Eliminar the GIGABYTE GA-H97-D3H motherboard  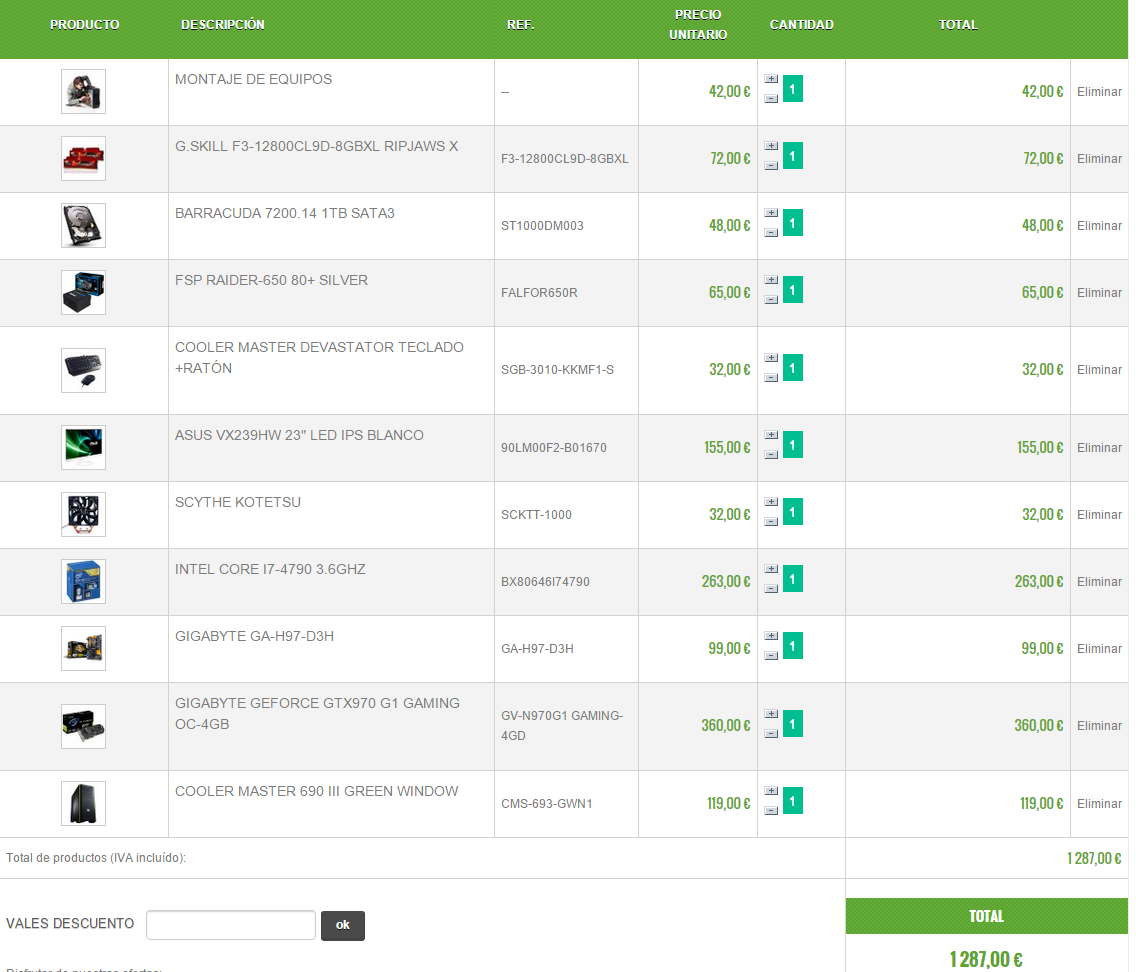click(x=1099, y=649)
